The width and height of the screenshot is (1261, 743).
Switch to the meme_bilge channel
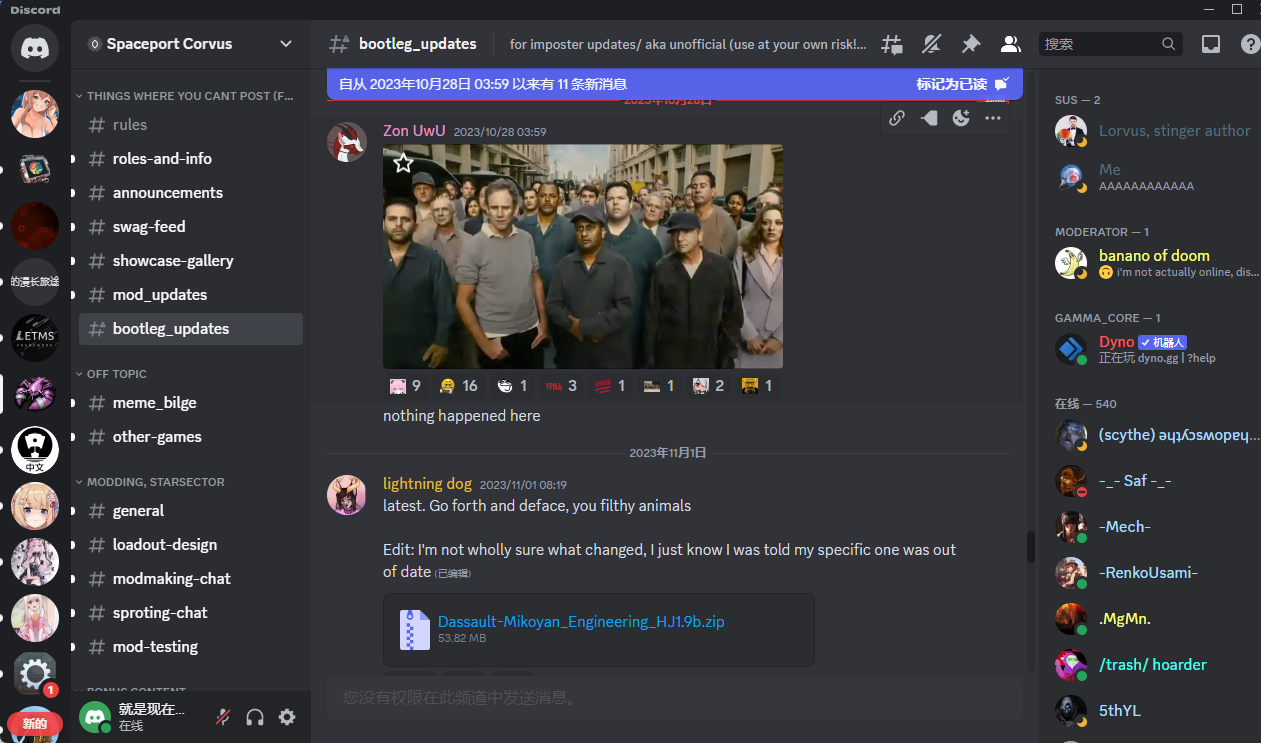(154, 403)
